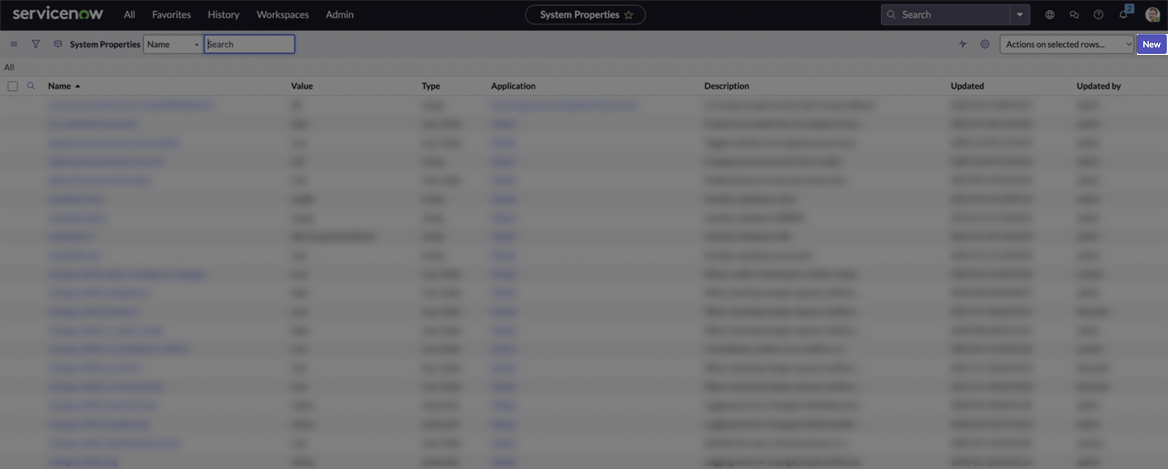Sort by the Updated column header
Screen dimensions: 1168x469
click(967, 86)
